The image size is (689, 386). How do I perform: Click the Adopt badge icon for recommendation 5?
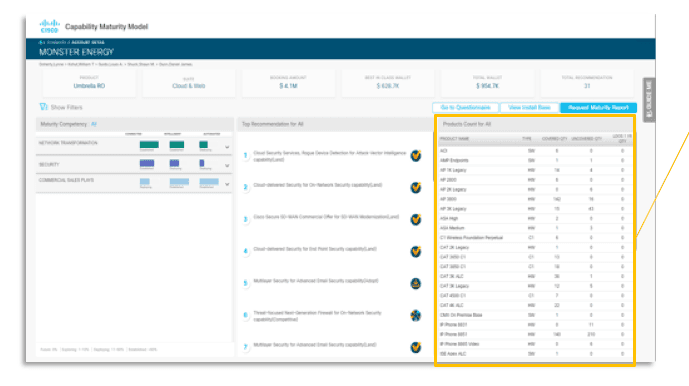[x=416, y=284]
